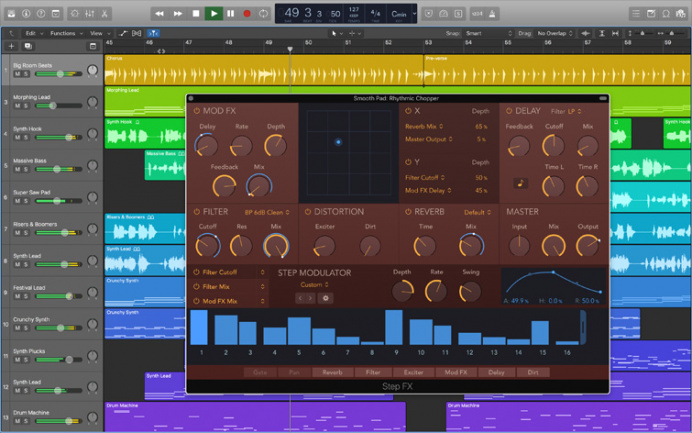Click the waveform zoom icon
This screenshot has width=692, height=433.
click(586, 33)
